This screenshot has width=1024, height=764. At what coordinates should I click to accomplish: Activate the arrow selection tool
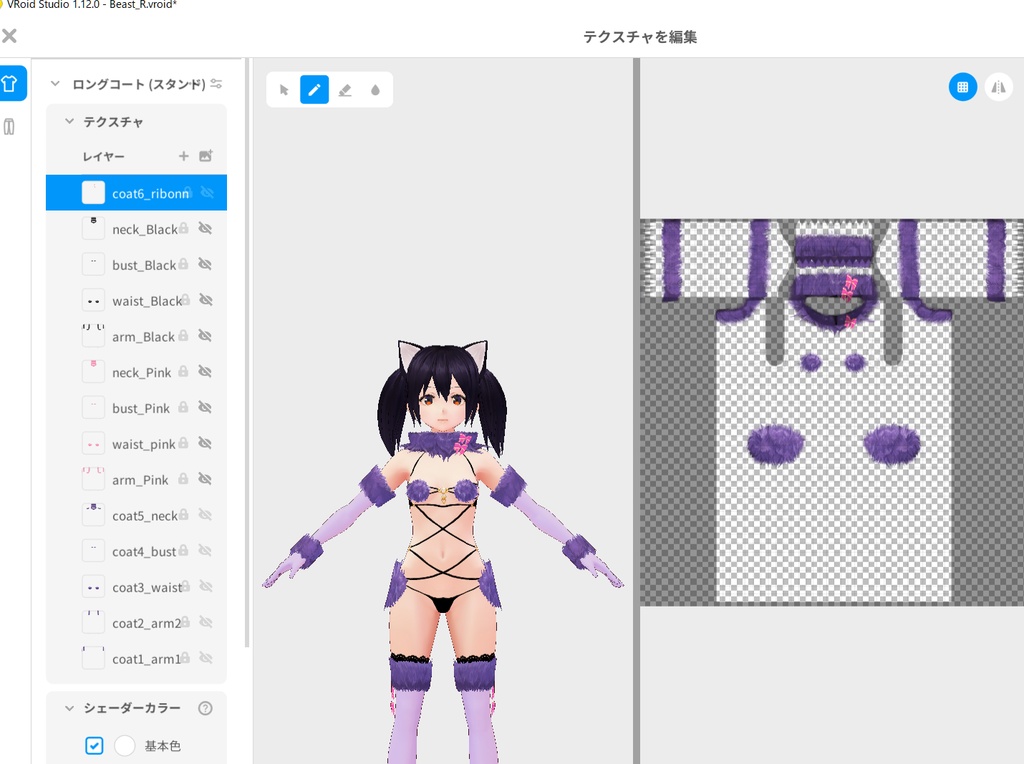283,89
